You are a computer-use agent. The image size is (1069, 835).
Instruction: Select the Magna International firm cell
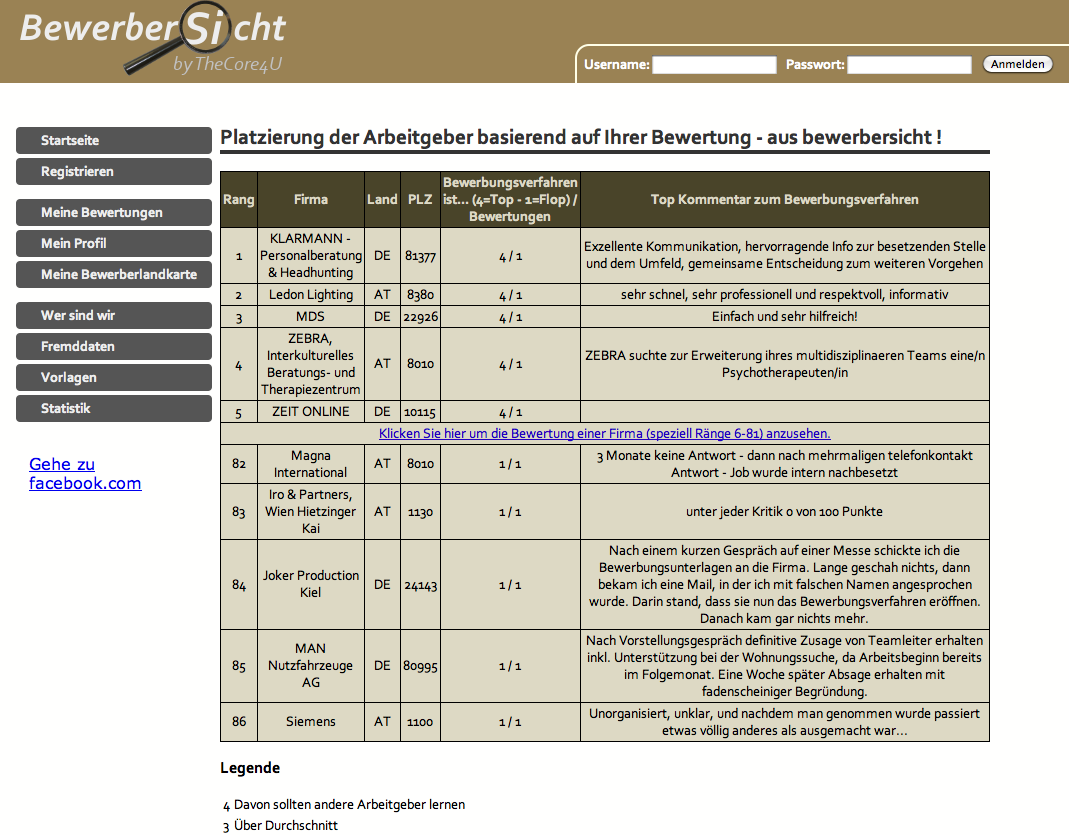pyautogui.click(x=311, y=464)
